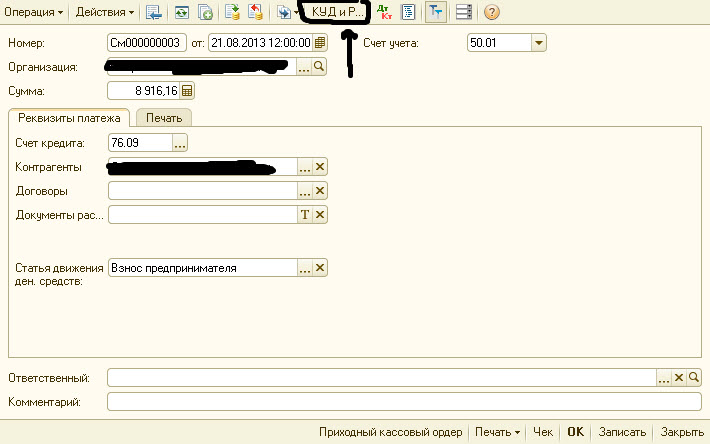Clear the Контрагенты field with X
Image resolution: width=710 pixels, height=444 pixels.
click(x=320, y=167)
